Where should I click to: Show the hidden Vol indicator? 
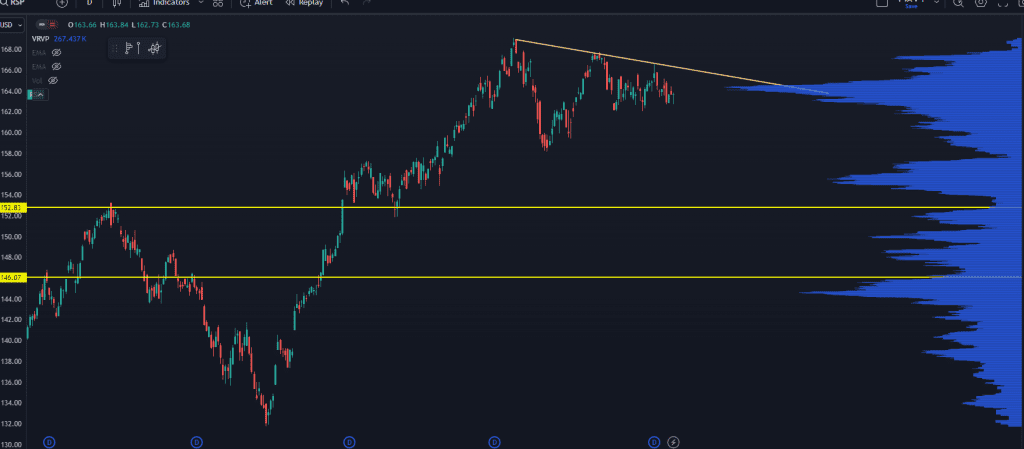(54, 80)
